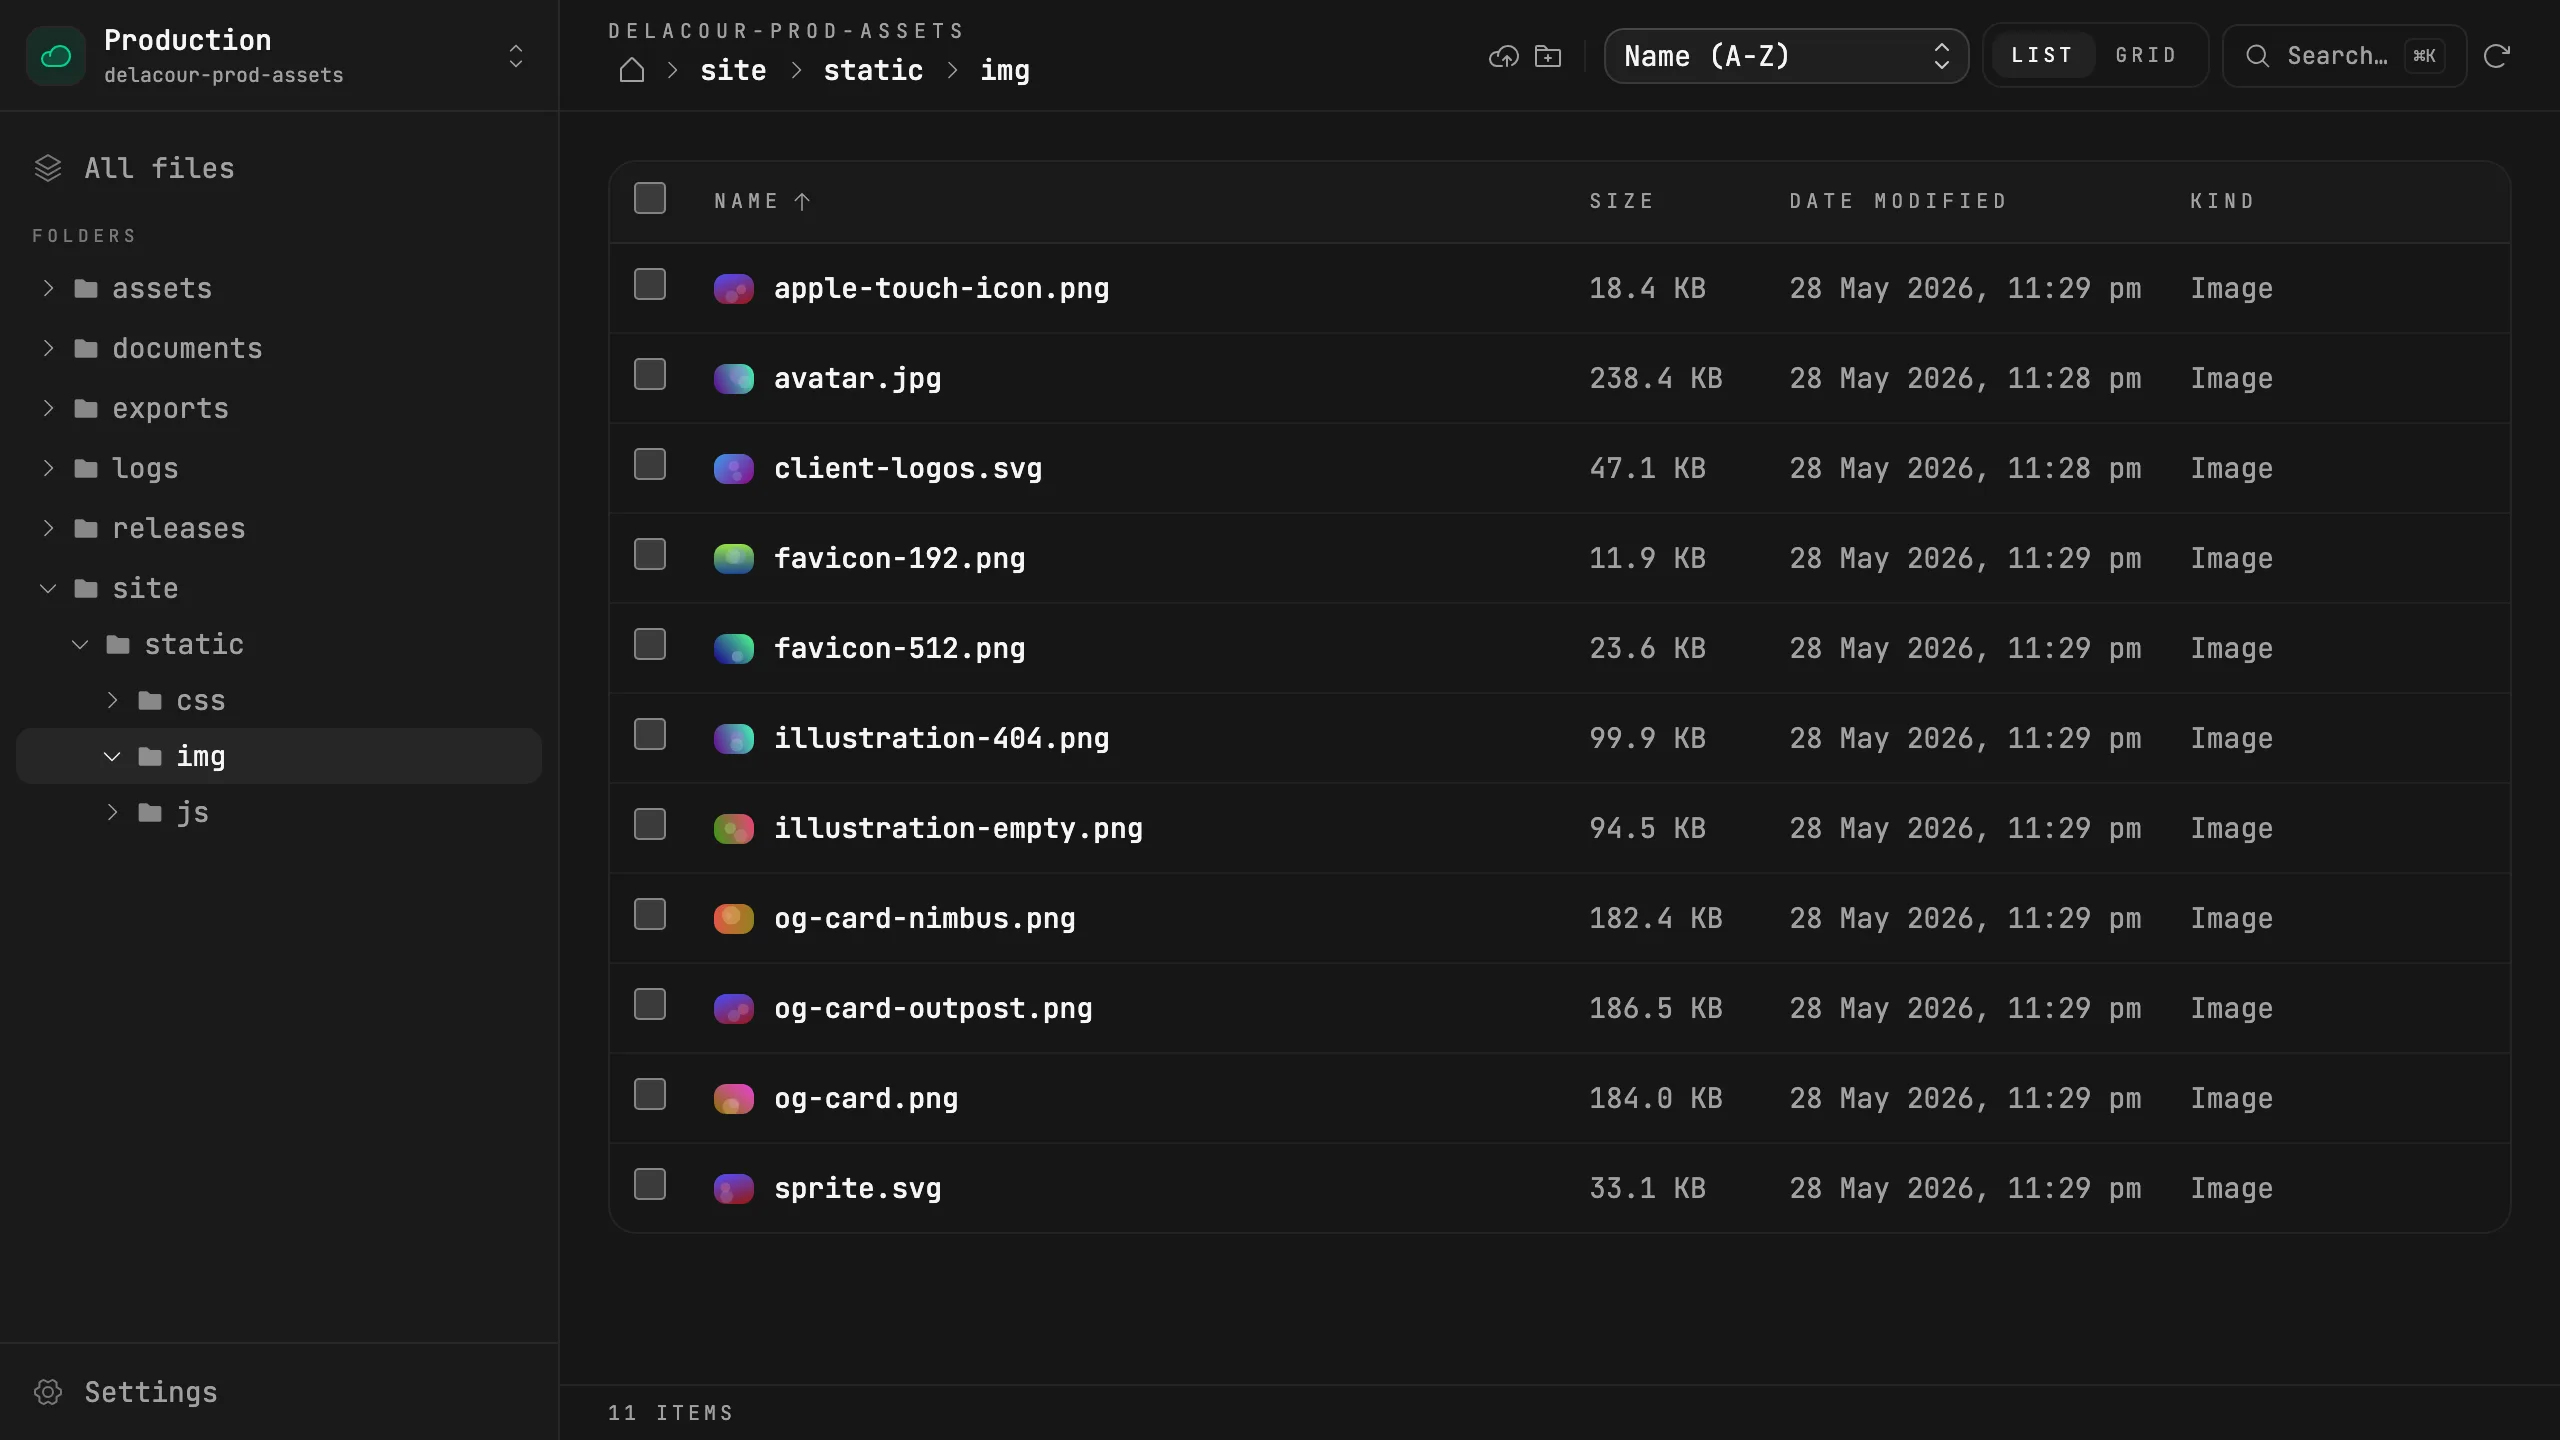Tick the checkbox for favicon-512.png
Image resolution: width=2560 pixels, height=1440 pixels.
(x=650, y=644)
